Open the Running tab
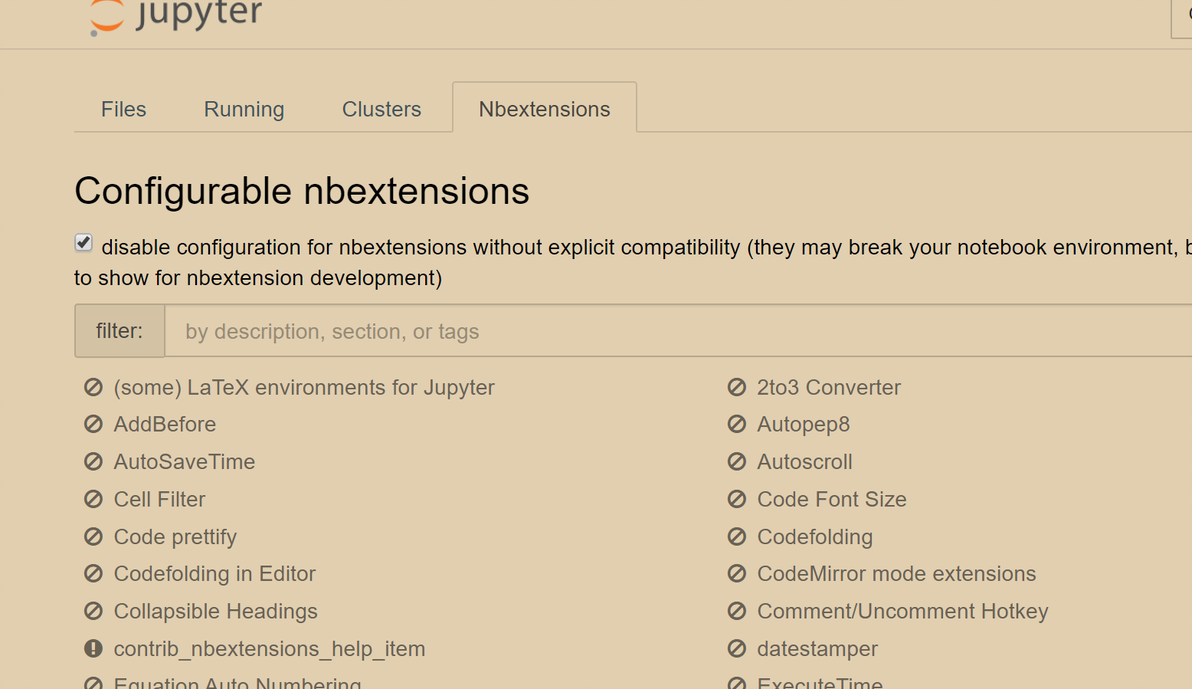Screen dimensions: 1192x689 click(x=244, y=109)
